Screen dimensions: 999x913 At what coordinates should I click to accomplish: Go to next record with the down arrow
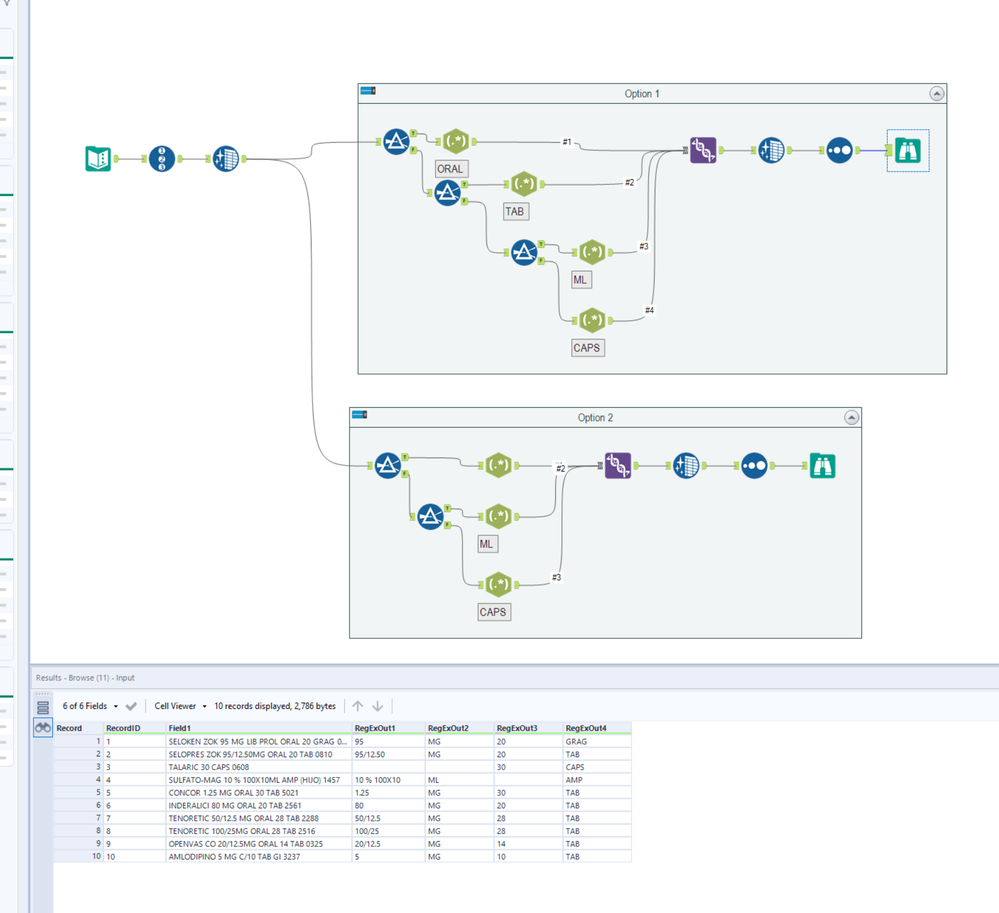[378, 706]
